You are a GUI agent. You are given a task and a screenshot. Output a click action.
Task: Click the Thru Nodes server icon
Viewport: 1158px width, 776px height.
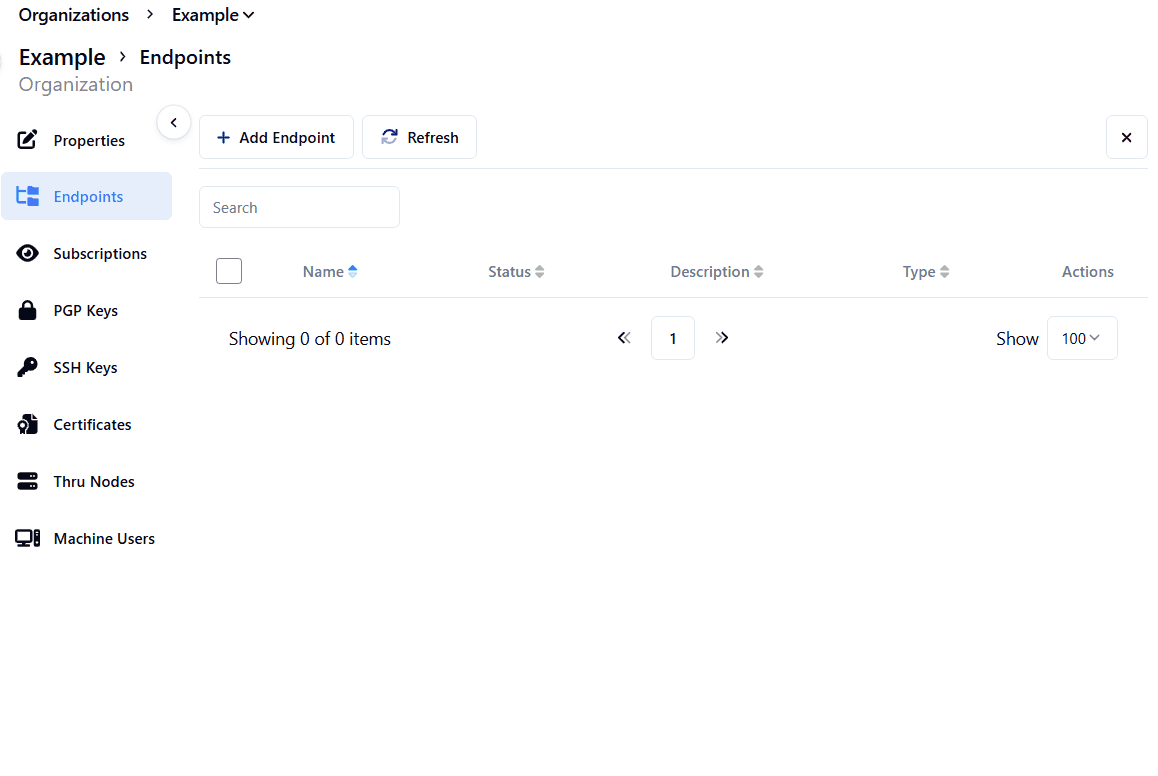click(x=28, y=482)
